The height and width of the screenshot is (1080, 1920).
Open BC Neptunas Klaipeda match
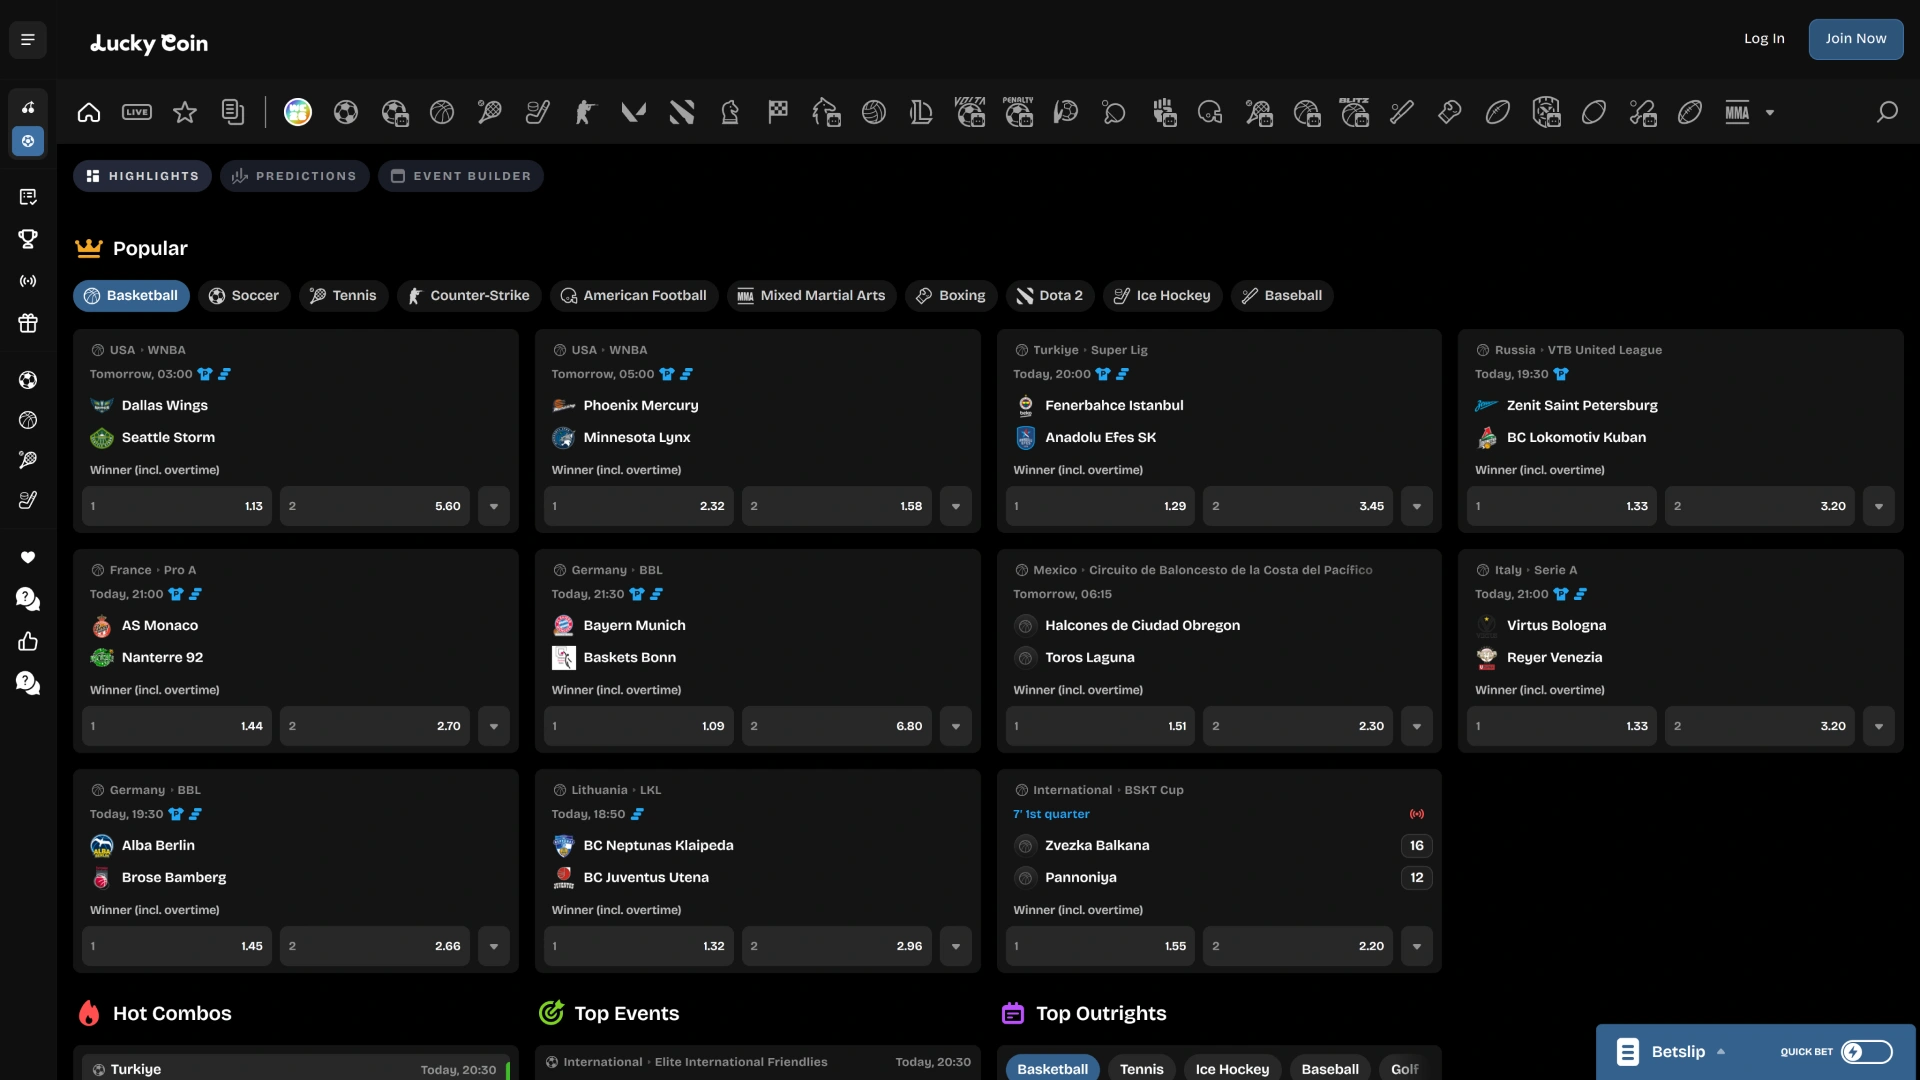(x=658, y=845)
